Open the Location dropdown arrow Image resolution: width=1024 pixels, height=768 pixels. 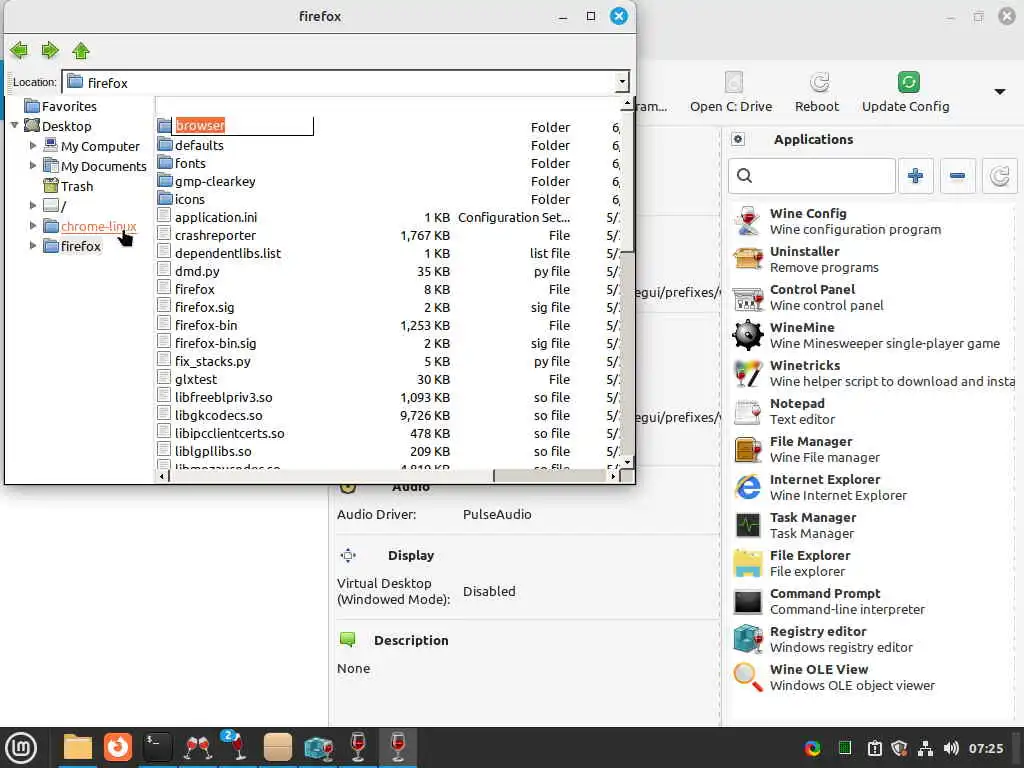click(622, 82)
